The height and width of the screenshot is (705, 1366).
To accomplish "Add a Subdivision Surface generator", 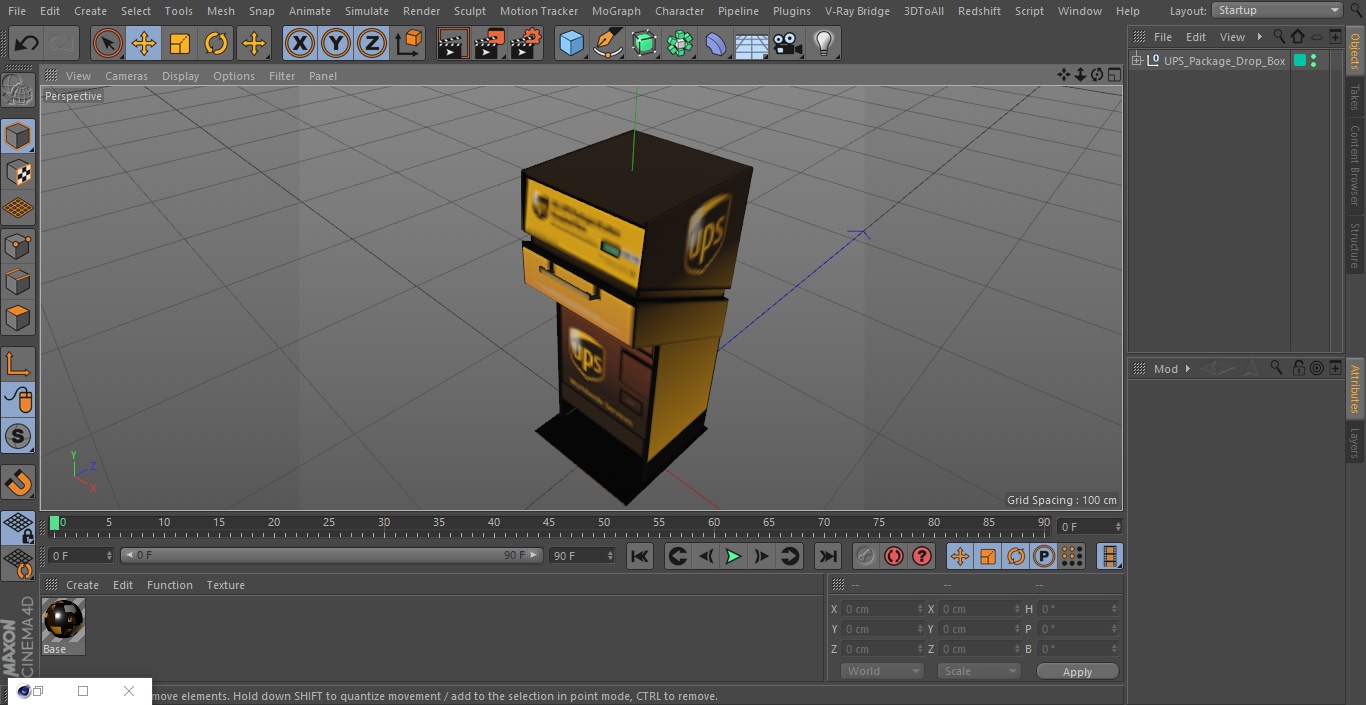I will [x=644, y=43].
